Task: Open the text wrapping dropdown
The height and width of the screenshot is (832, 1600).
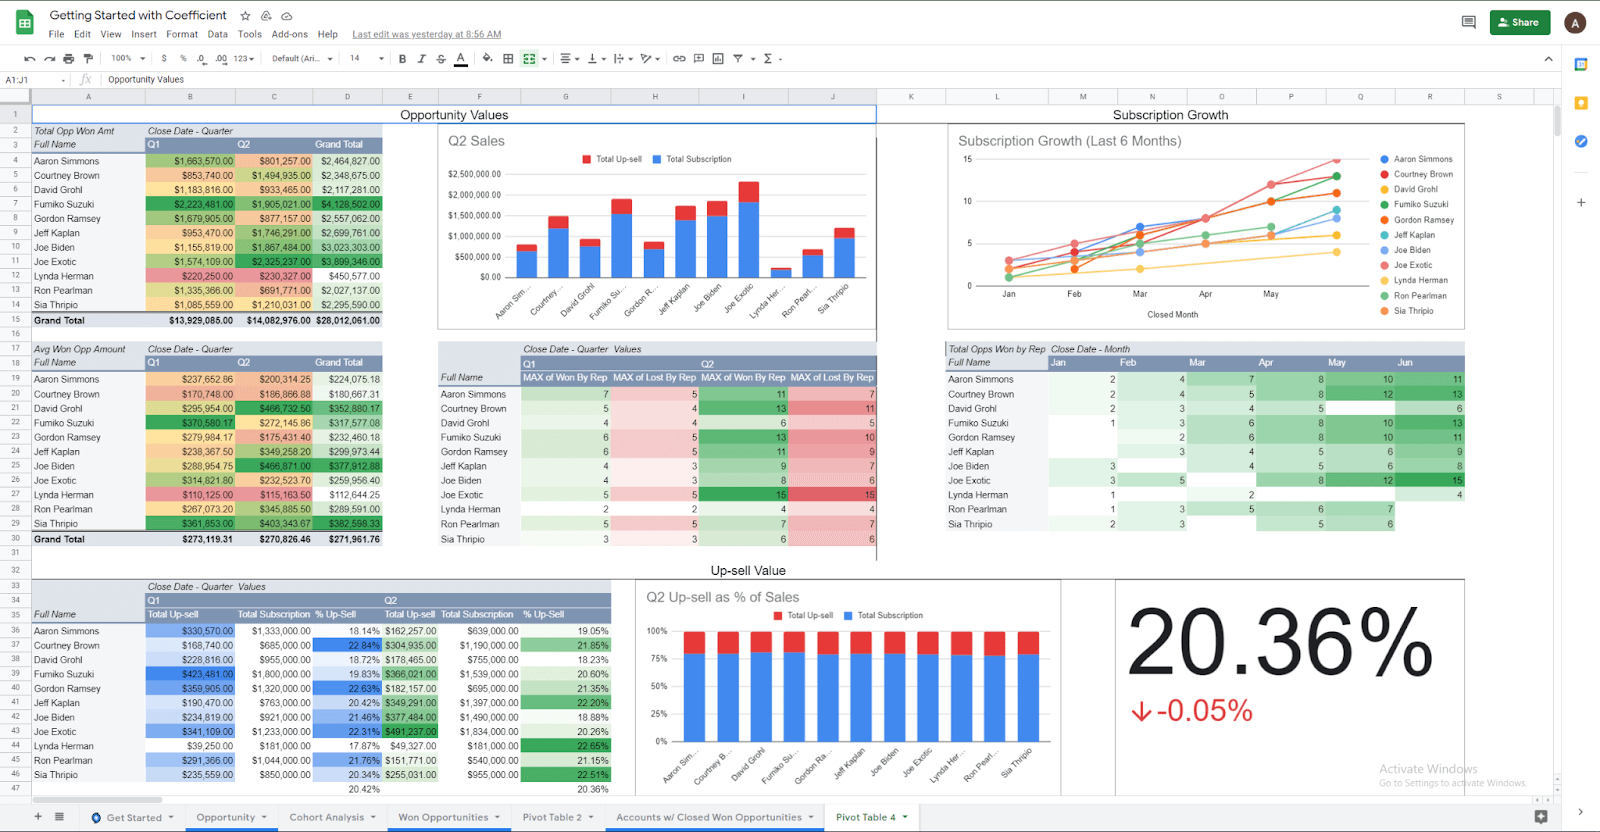Action: pyautogui.click(x=623, y=59)
